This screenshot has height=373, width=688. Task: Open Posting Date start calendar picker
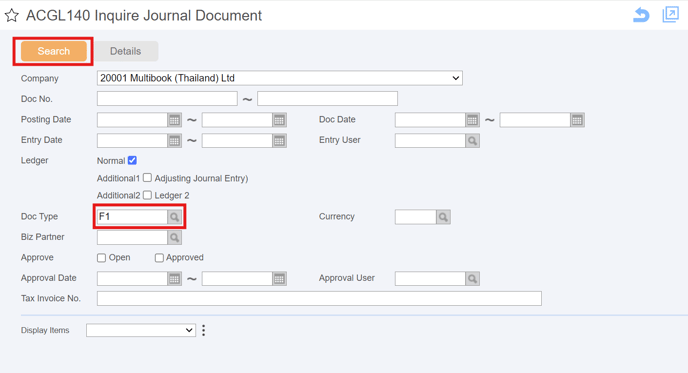[175, 120]
